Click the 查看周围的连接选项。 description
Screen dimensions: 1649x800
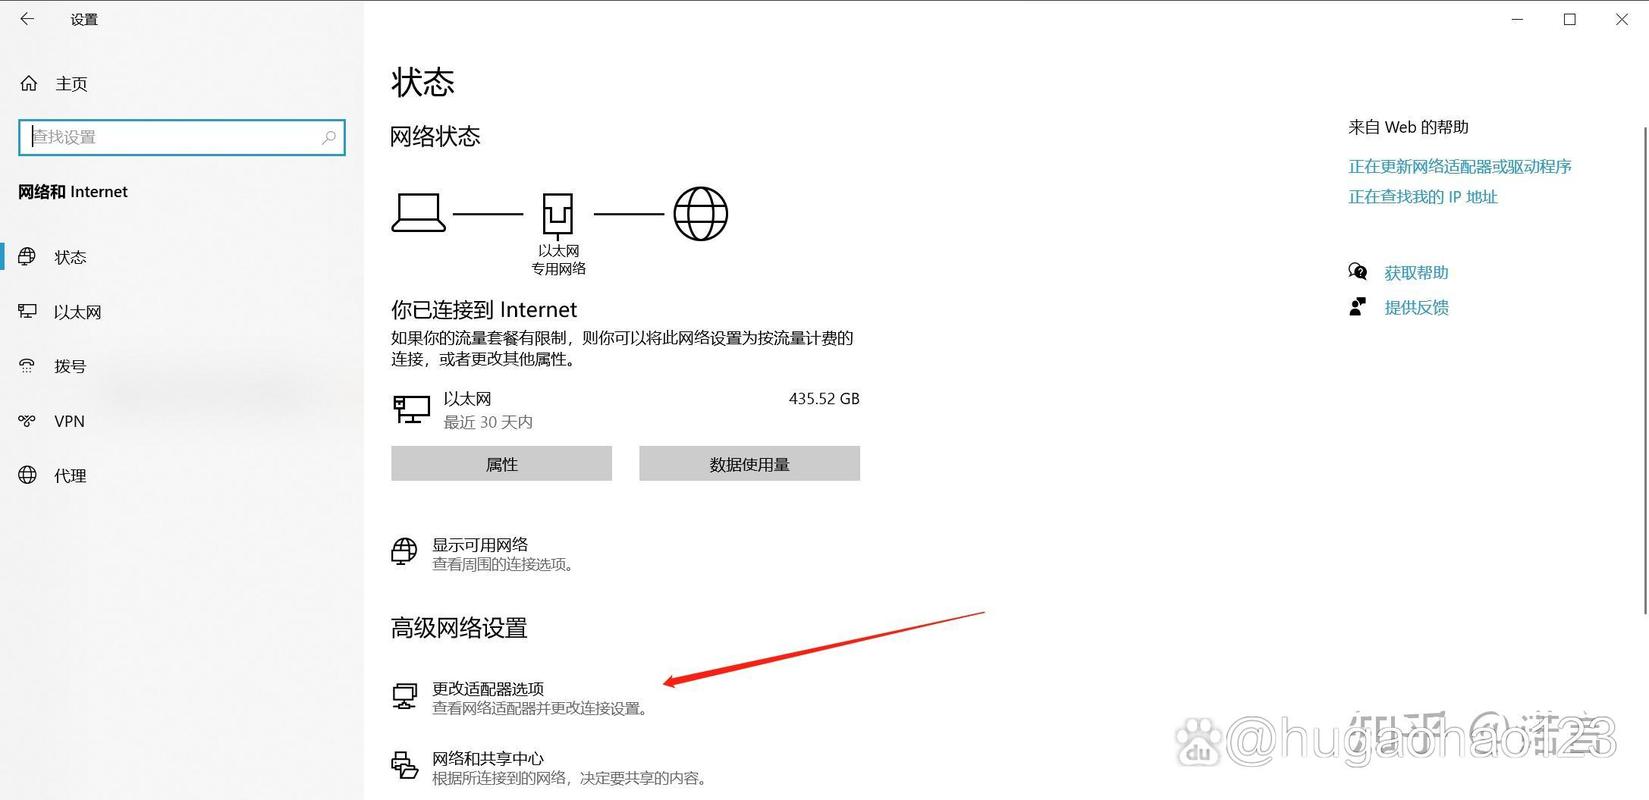pos(504,565)
